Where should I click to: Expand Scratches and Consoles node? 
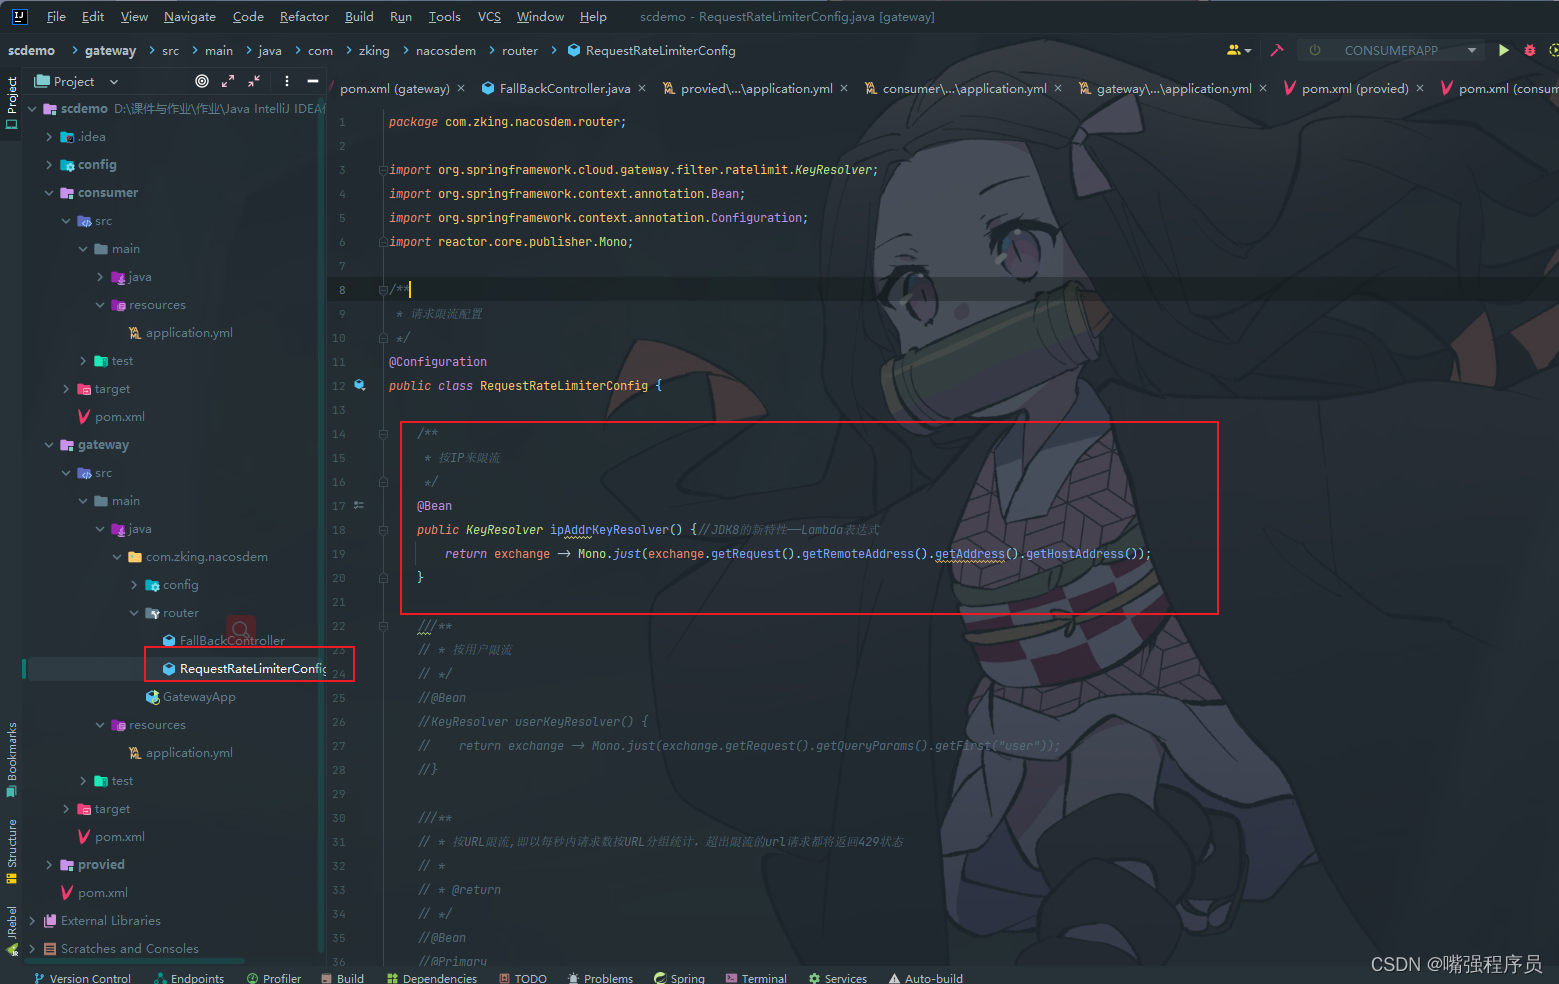[32, 948]
